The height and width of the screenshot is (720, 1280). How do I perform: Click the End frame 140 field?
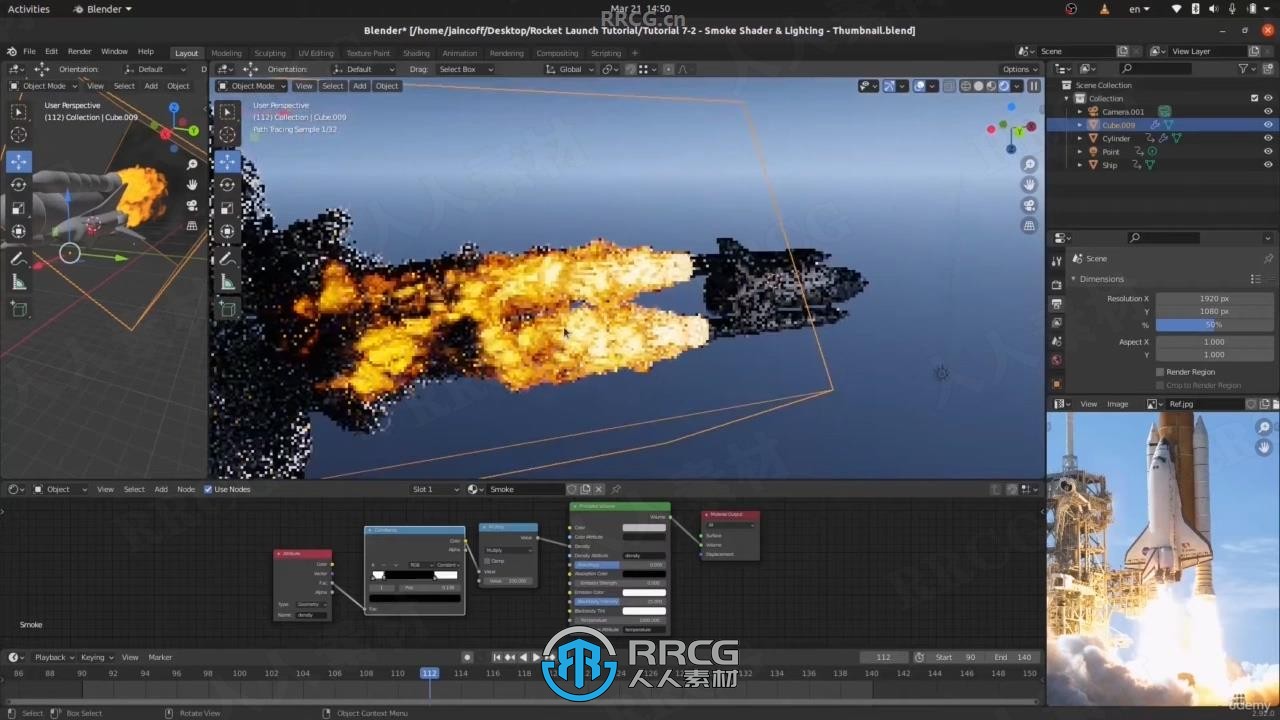[x=1013, y=657]
